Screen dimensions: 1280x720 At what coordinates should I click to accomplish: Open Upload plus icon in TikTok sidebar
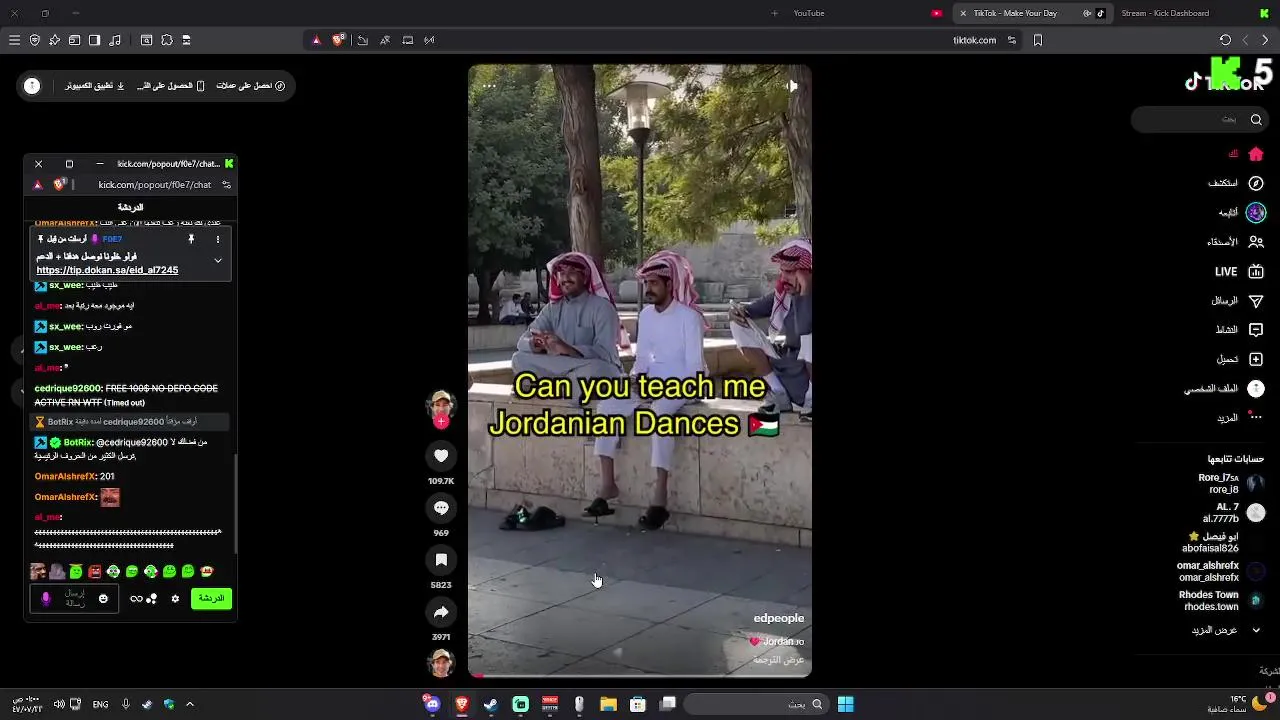click(1239, 359)
